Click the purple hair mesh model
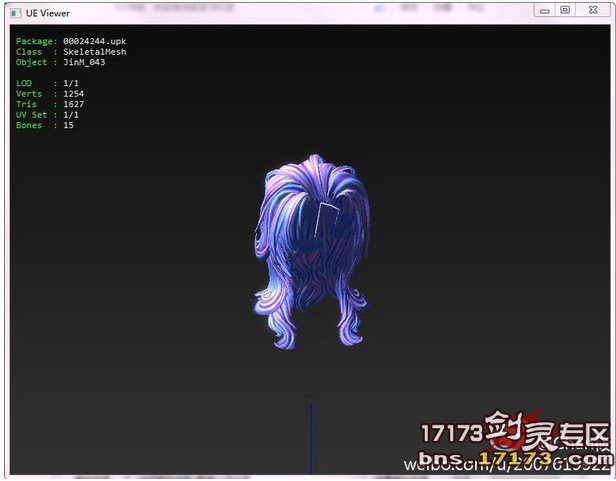Viewport: 616px width, 481px height. [312, 252]
